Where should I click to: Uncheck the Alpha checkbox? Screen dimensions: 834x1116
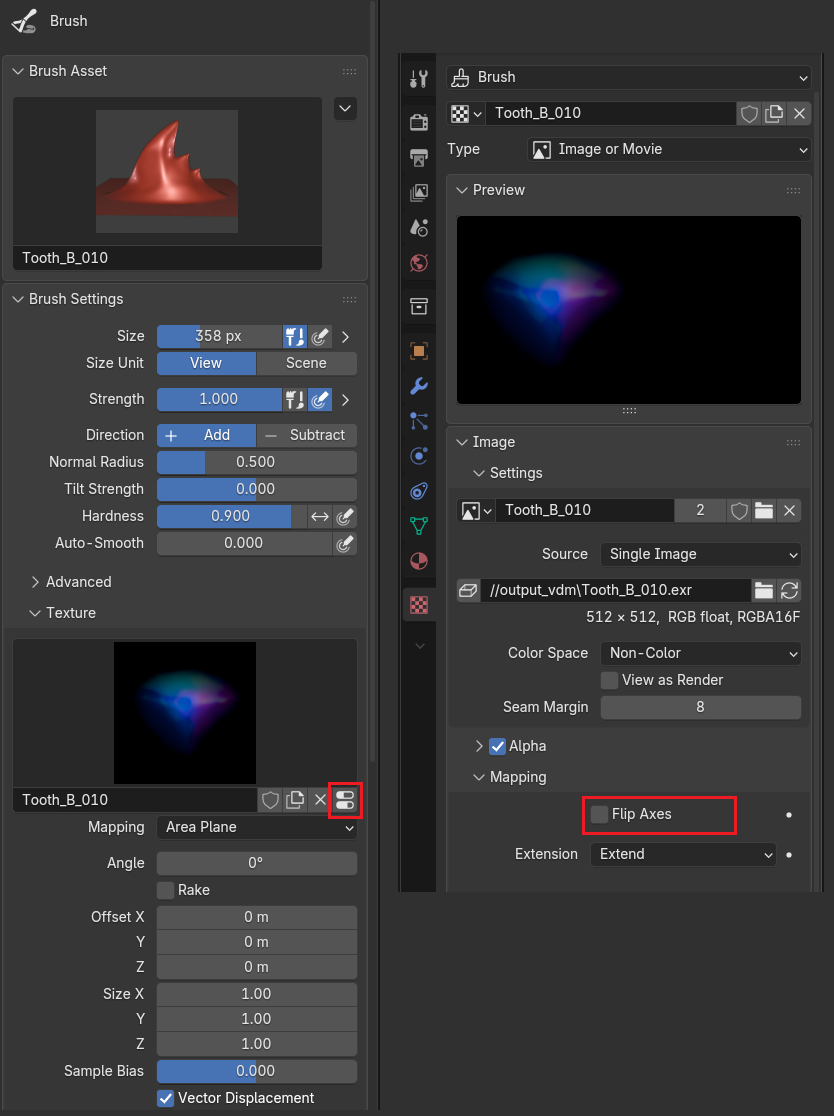tap(497, 747)
